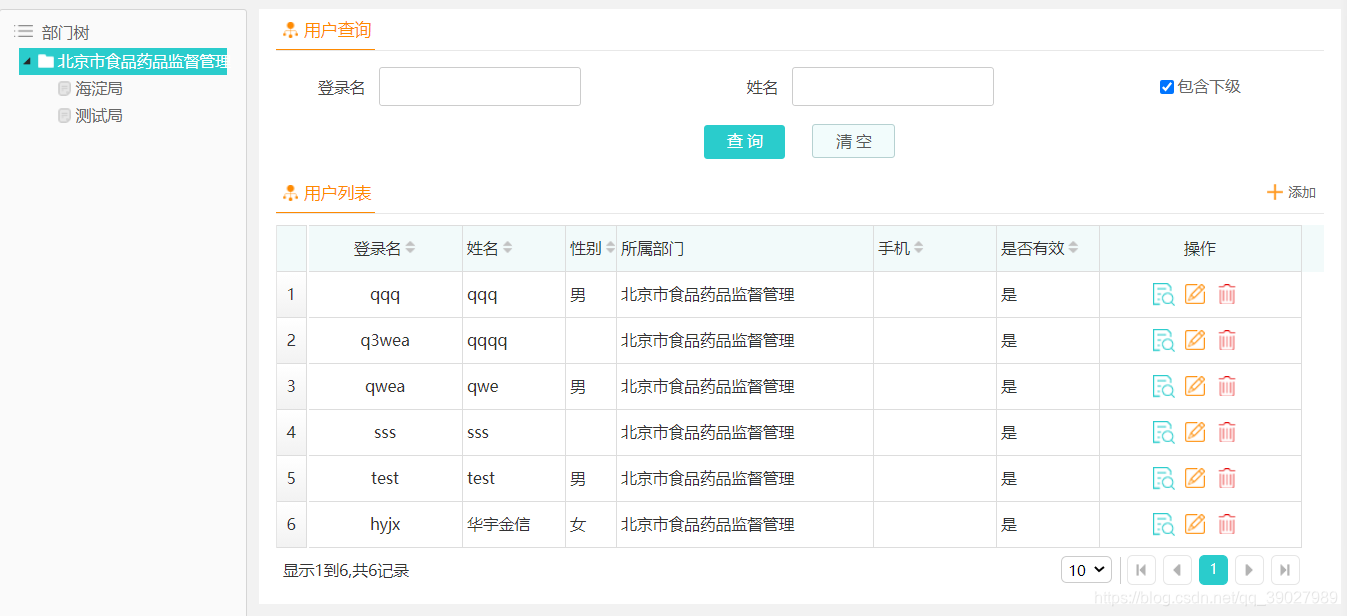The image size is (1347, 616).
Task: View details of user sss
Action: pos(1163,433)
